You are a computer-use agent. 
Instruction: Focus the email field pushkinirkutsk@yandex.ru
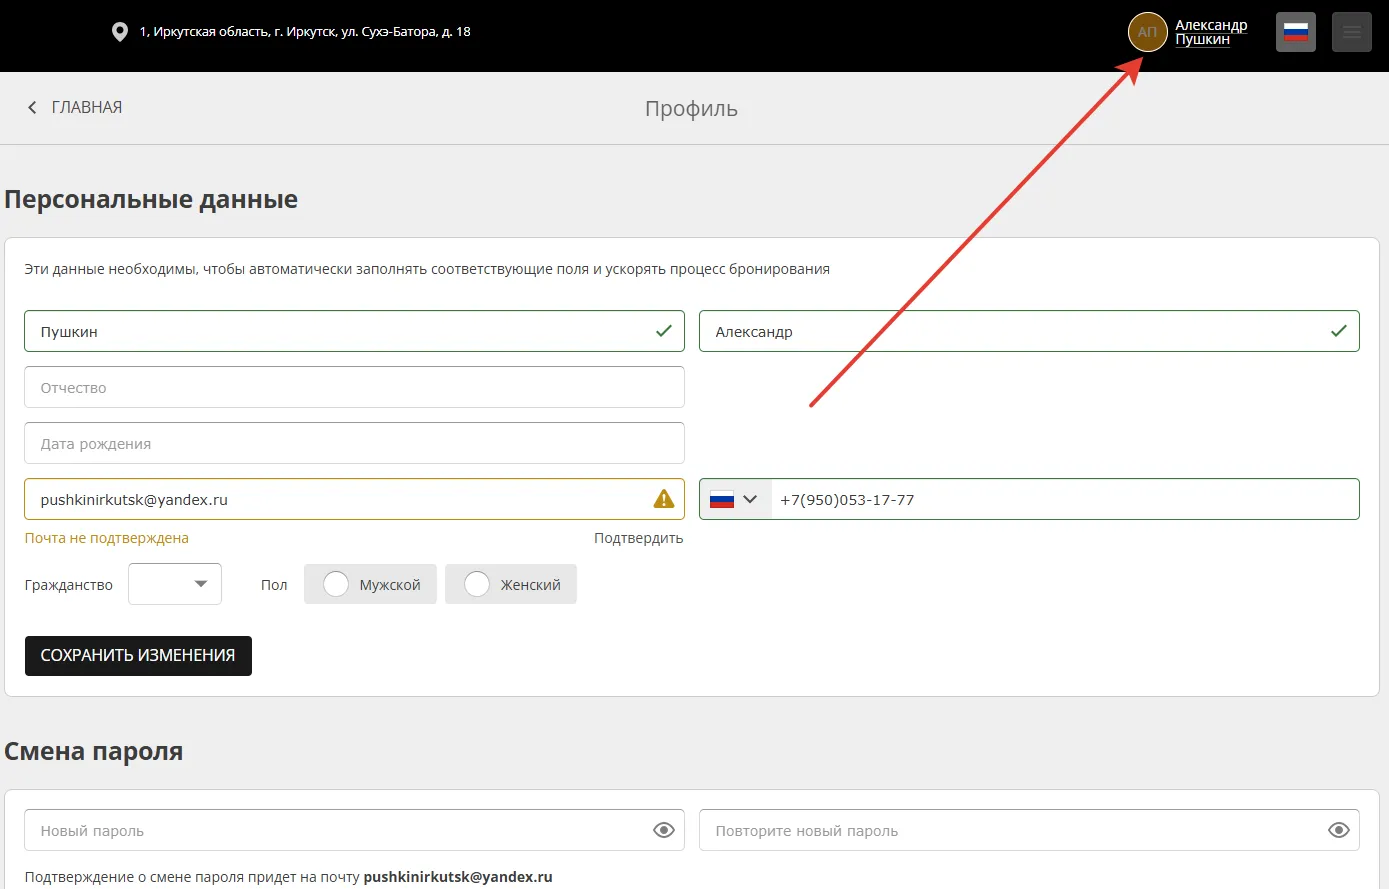point(354,499)
